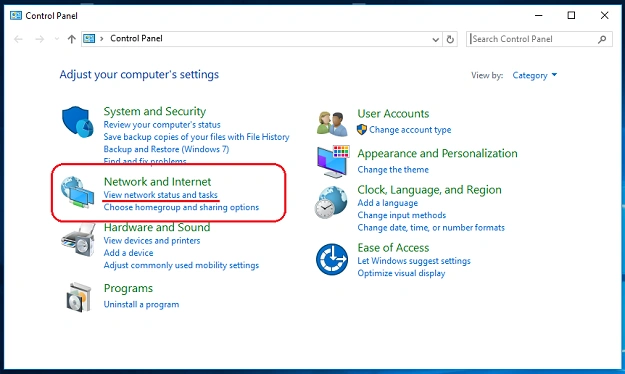625x374 pixels.
Task: Click Change account type link
Action: click(x=410, y=130)
